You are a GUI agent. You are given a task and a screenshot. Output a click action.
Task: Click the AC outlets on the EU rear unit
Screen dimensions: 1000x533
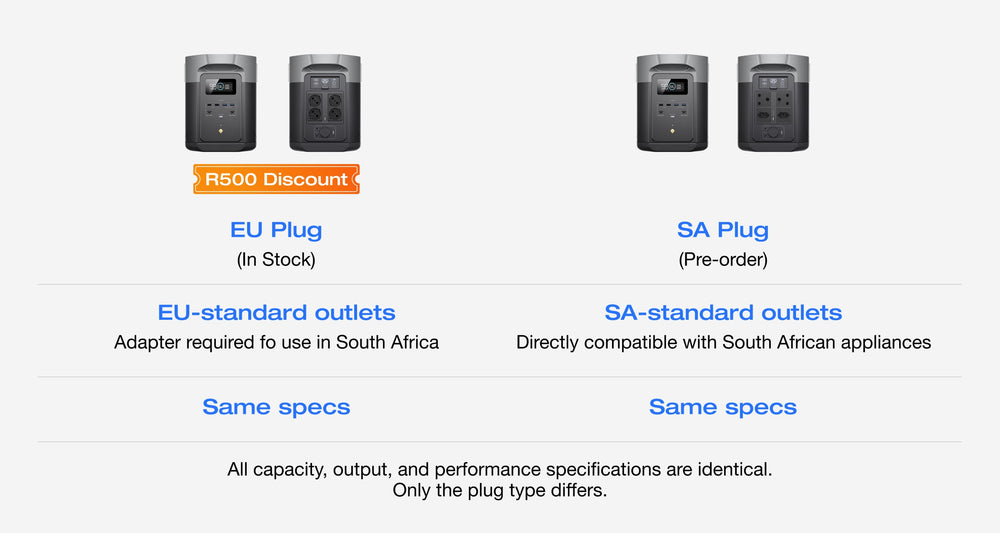click(325, 106)
